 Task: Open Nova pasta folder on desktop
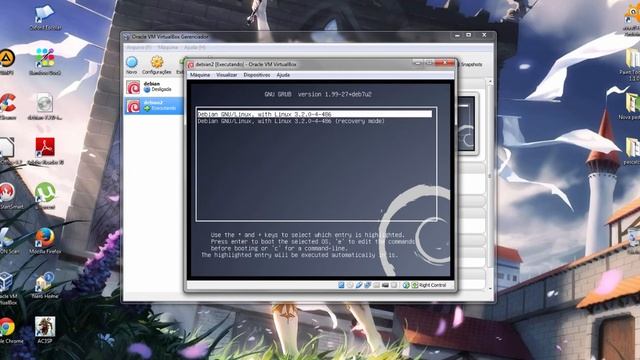click(631, 106)
